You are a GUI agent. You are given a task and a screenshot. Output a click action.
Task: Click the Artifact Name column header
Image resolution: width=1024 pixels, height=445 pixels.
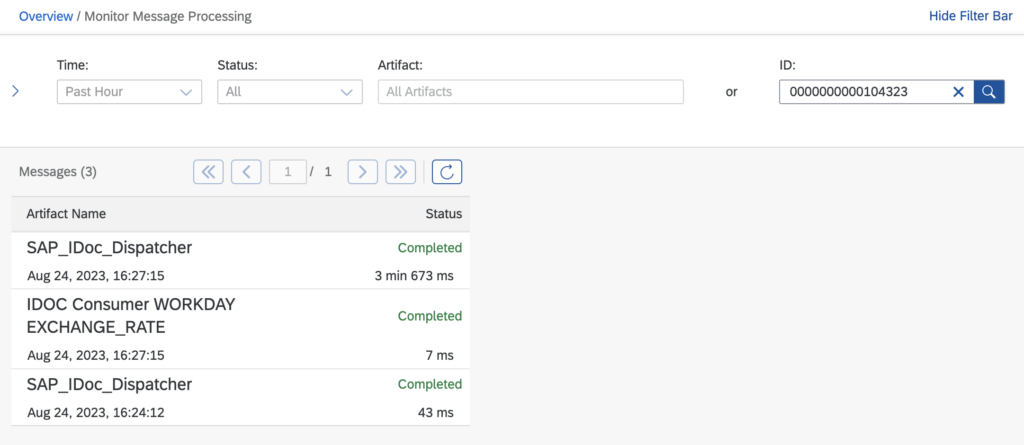tap(66, 214)
